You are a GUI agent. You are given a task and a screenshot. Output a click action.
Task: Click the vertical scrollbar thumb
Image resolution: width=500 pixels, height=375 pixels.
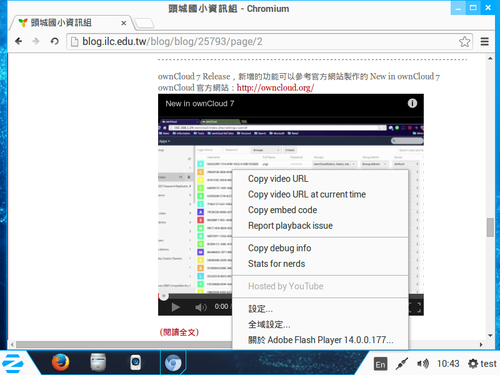point(490,227)
